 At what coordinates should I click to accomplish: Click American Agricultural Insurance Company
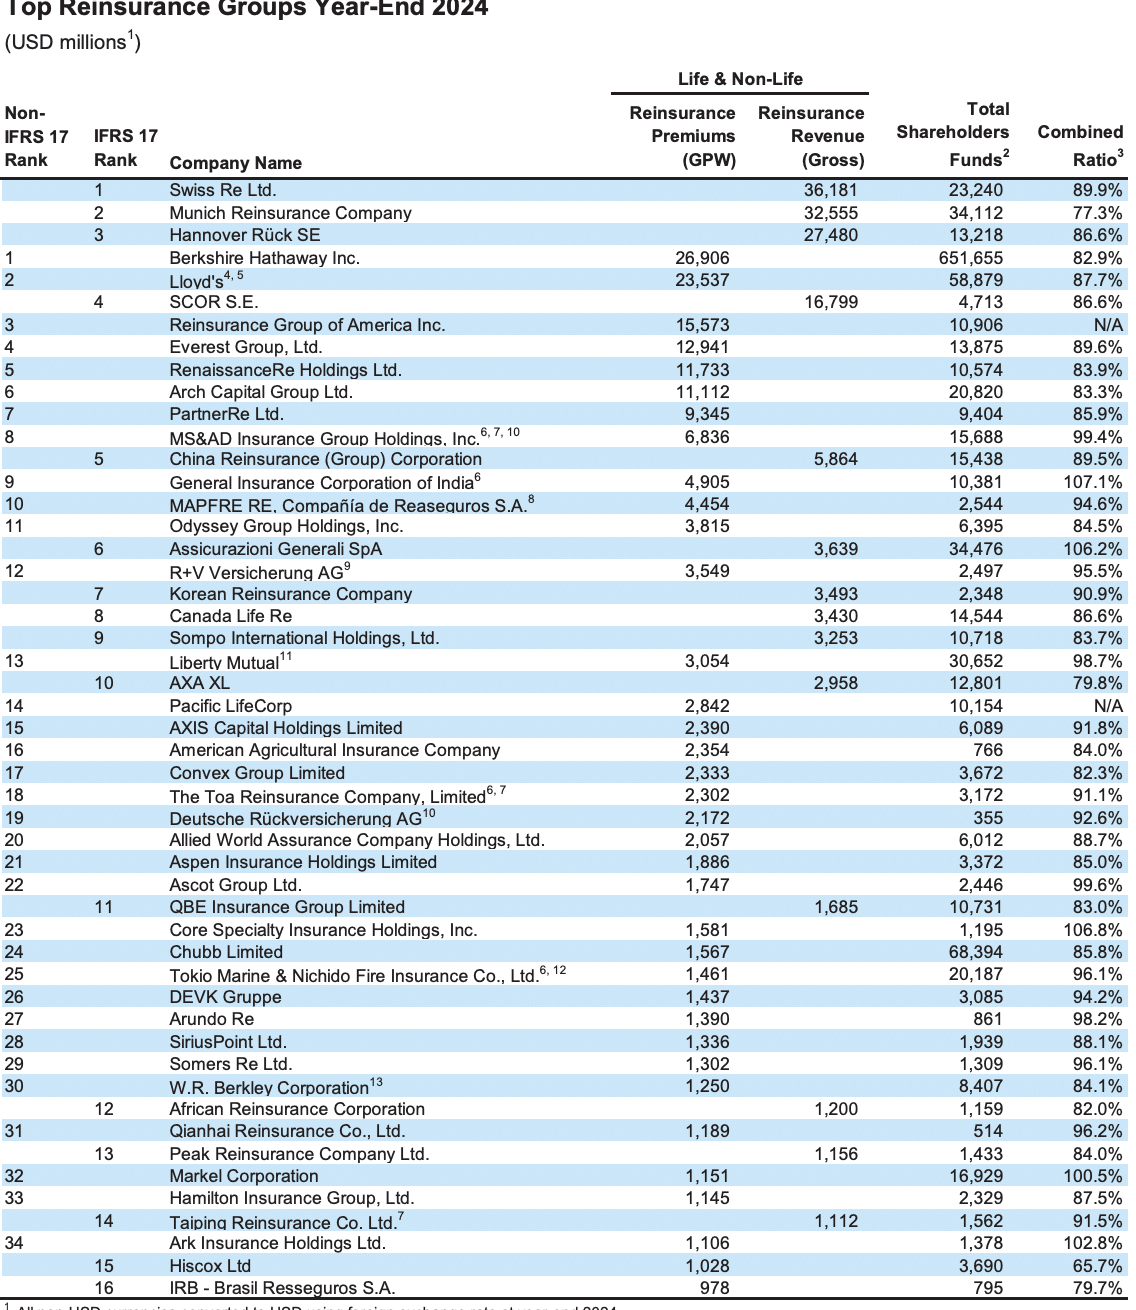pyautogui.click(x=334, y=750)
